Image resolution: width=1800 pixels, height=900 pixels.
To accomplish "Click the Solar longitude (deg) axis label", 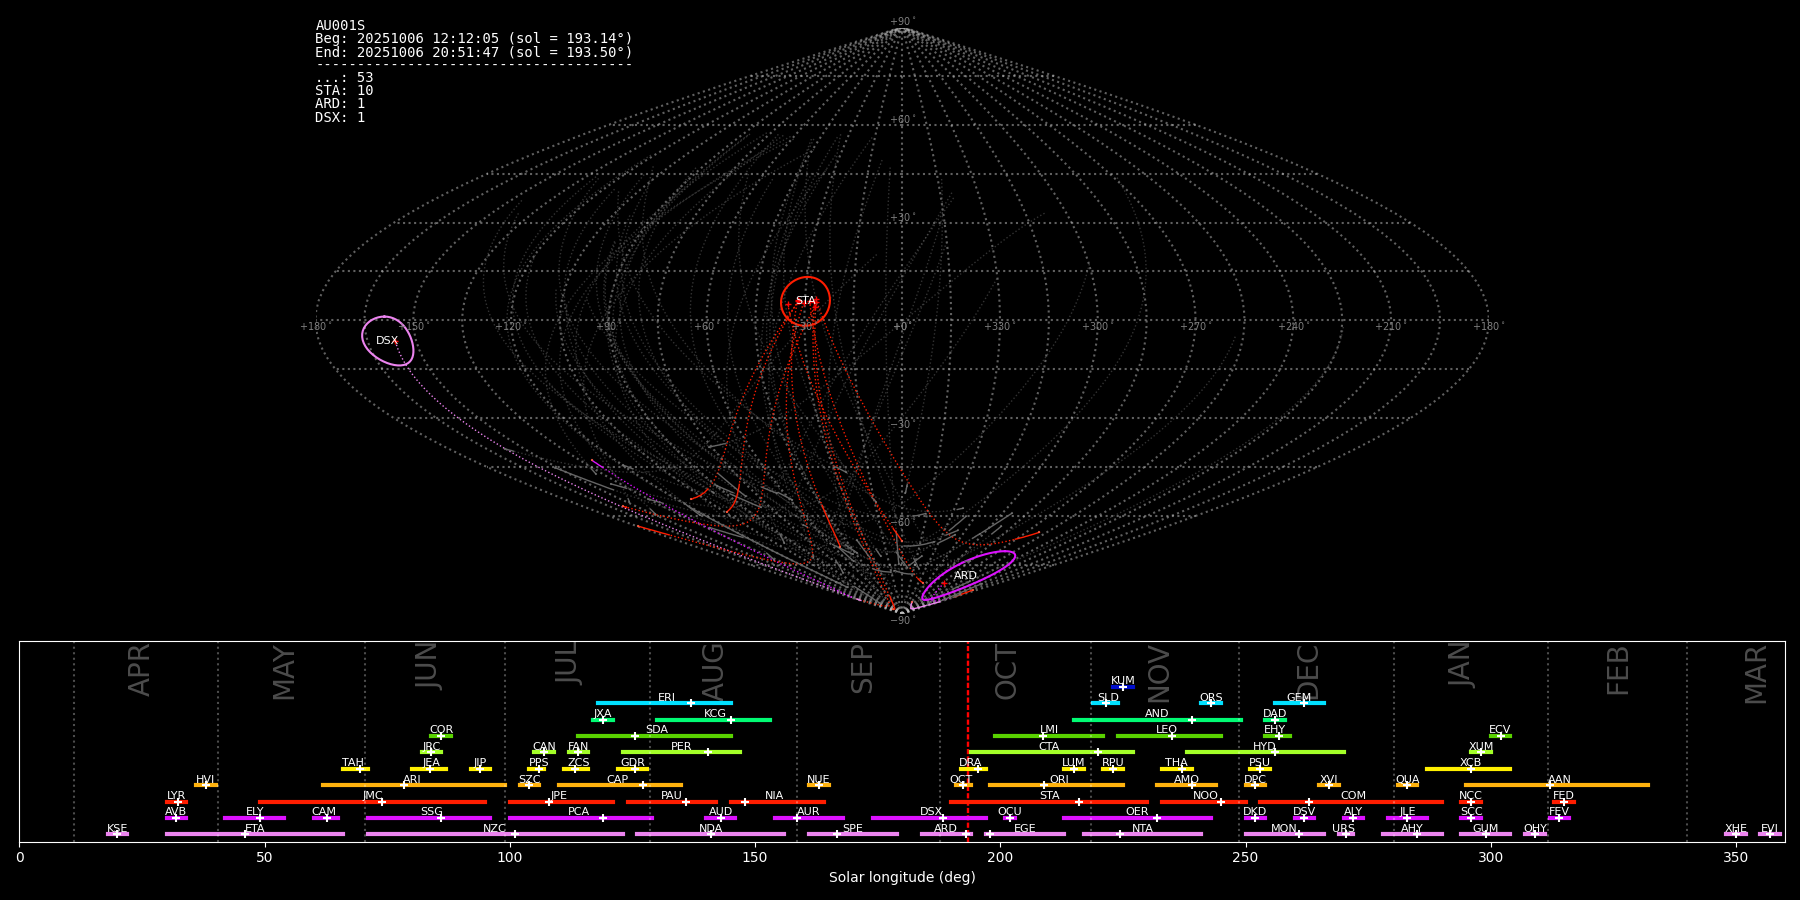I will tap(901, 878).
